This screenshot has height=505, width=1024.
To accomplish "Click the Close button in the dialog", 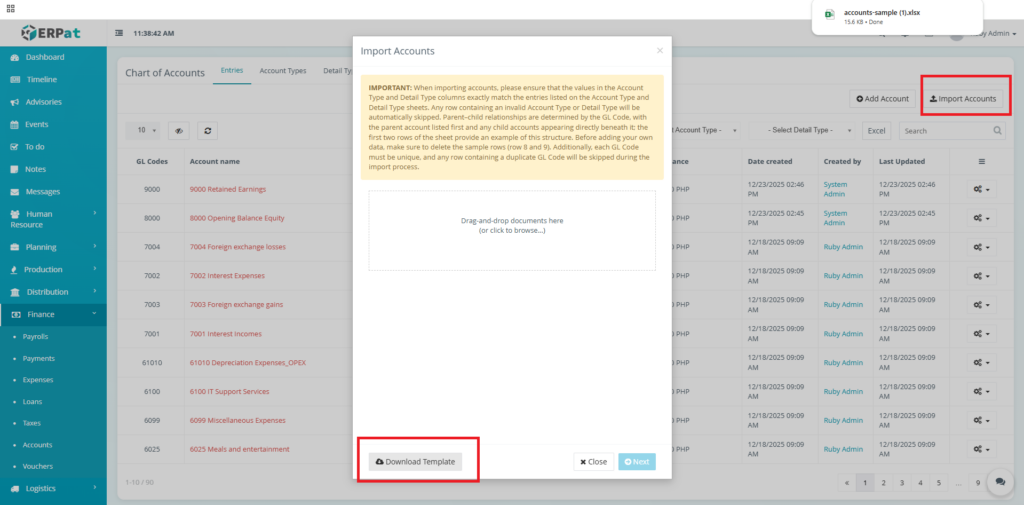I will [594, 461].
